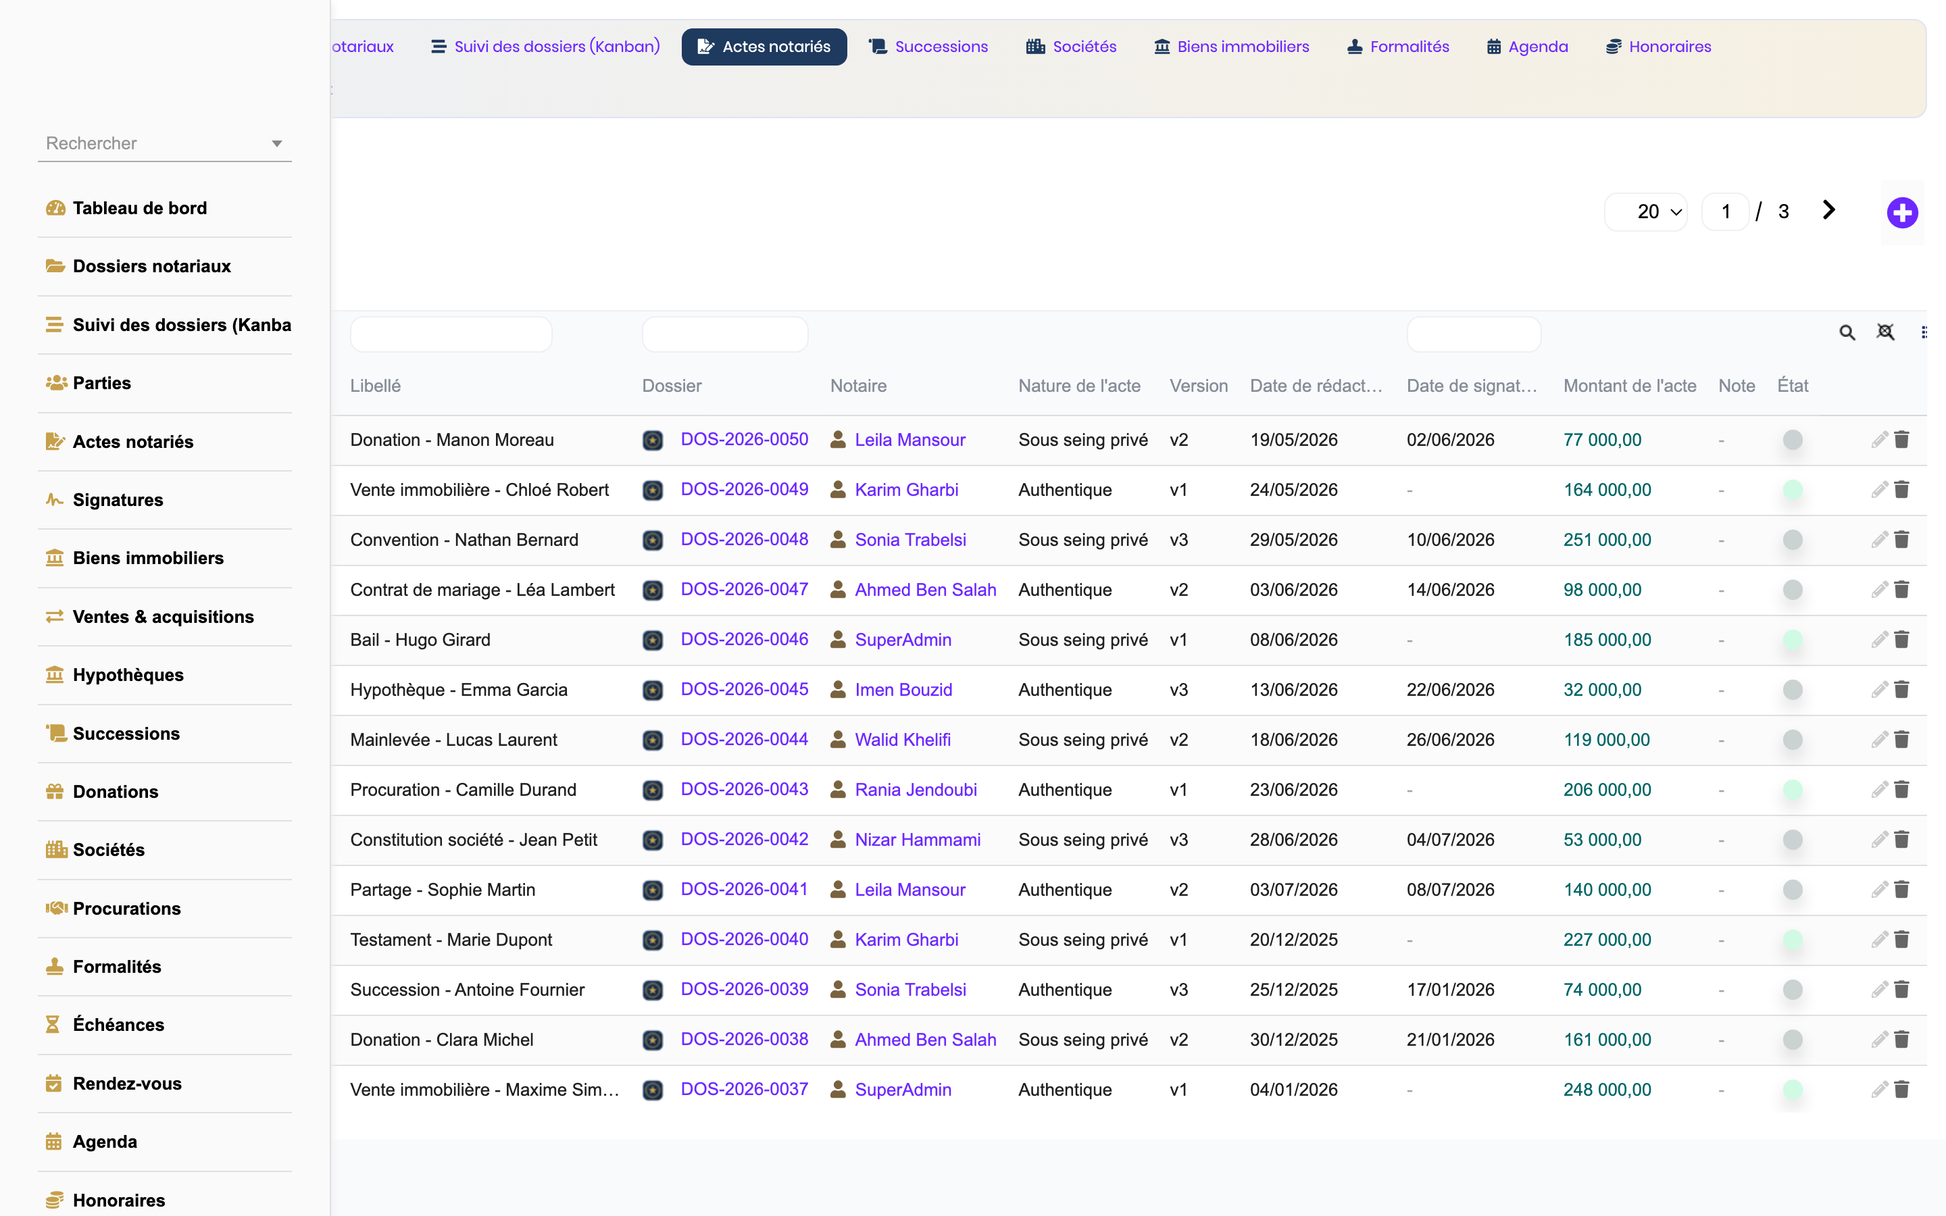Open Ventes & acquisitions in sidebar
Viewport: 1946px width, 1216px height.
(x=165, y=617)
